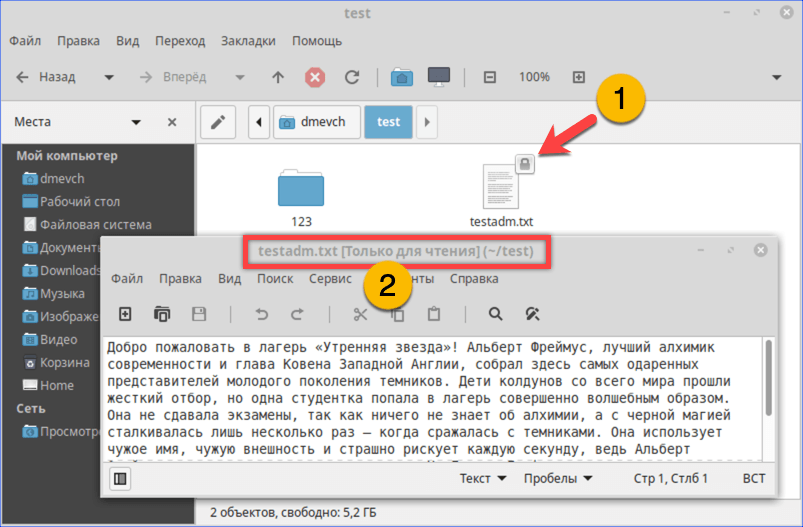Click the editor's vertical scrollbar
803x527 pixels.
769,379
